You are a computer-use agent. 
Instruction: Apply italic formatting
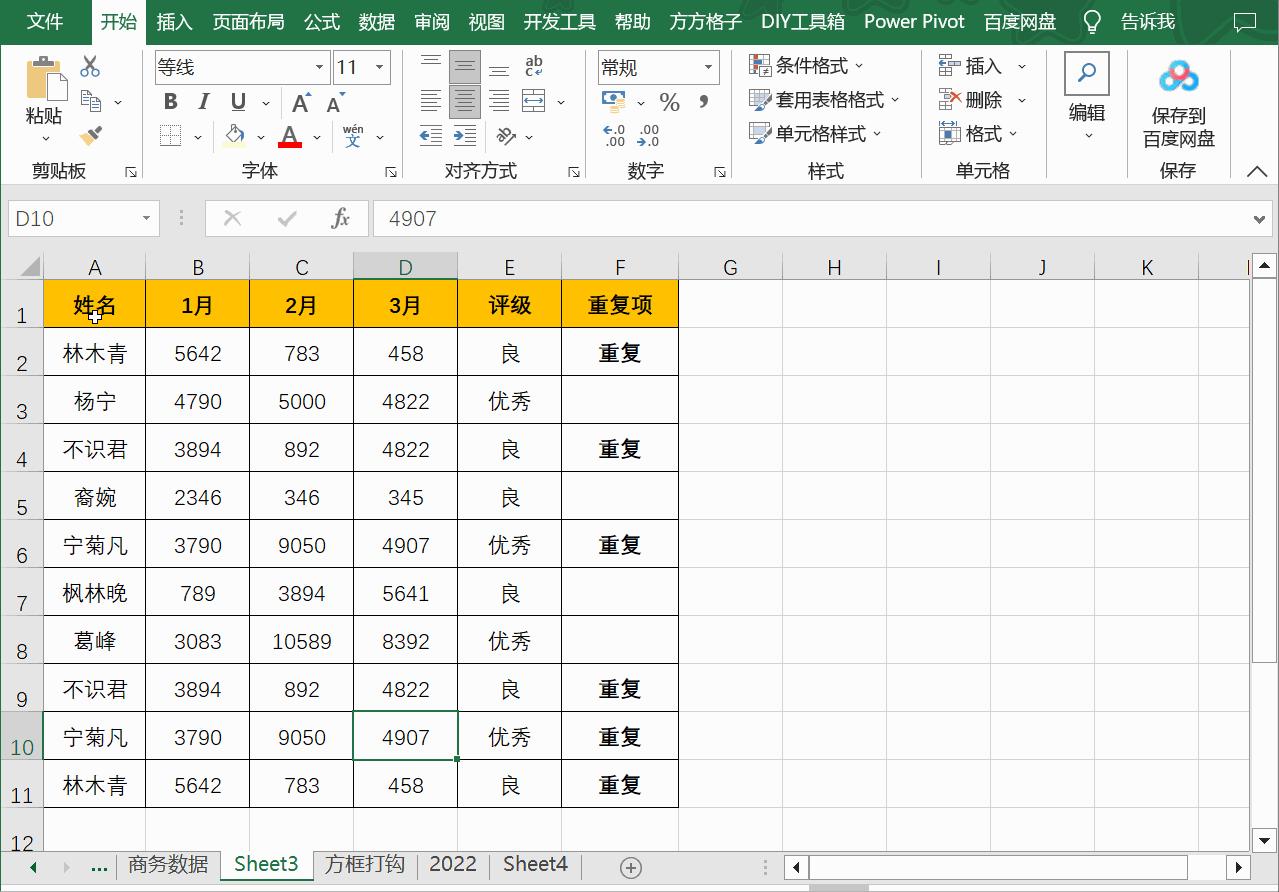203,101
